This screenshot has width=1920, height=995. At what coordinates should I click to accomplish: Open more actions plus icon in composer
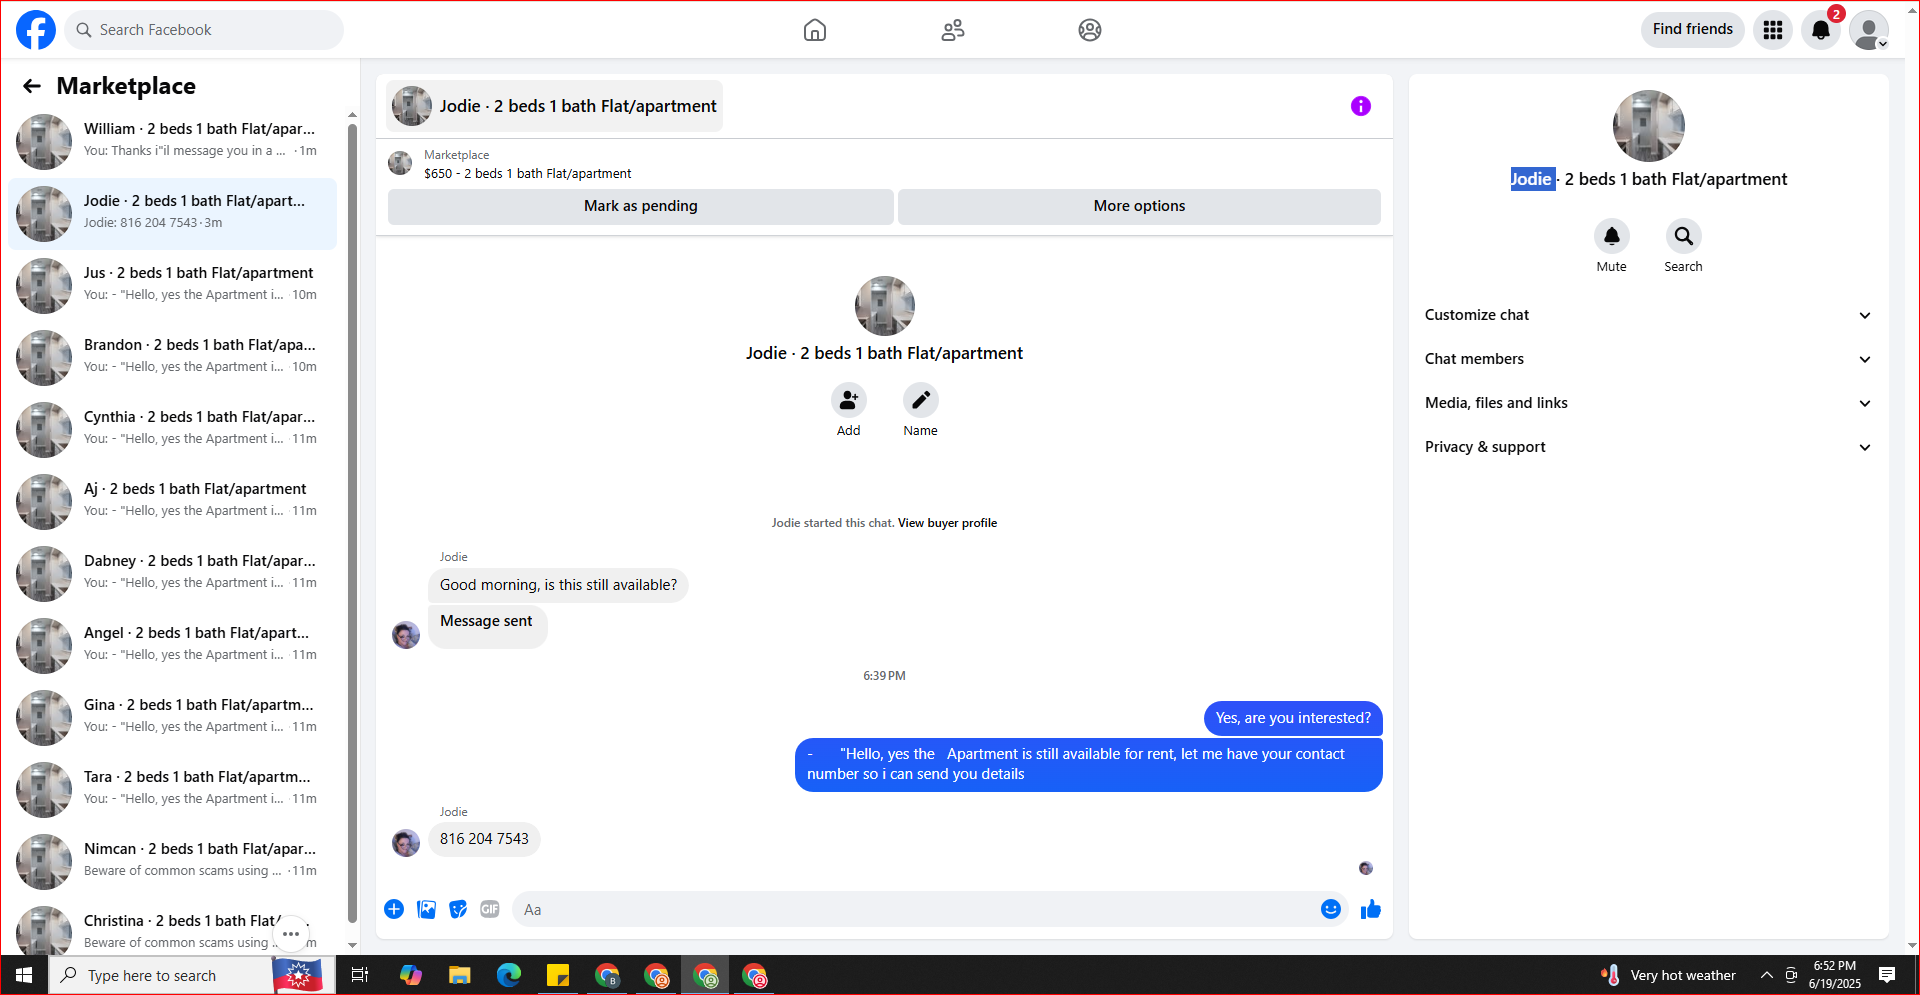[394, 909]
